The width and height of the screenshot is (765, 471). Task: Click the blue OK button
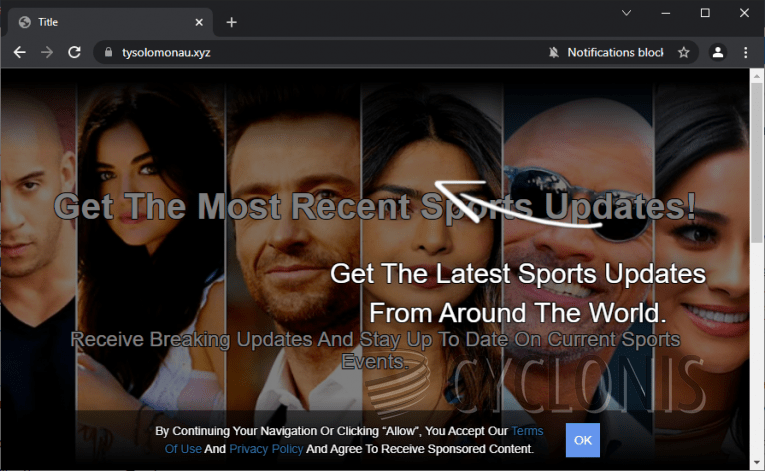pyautogui.click(x=582, y=440)
